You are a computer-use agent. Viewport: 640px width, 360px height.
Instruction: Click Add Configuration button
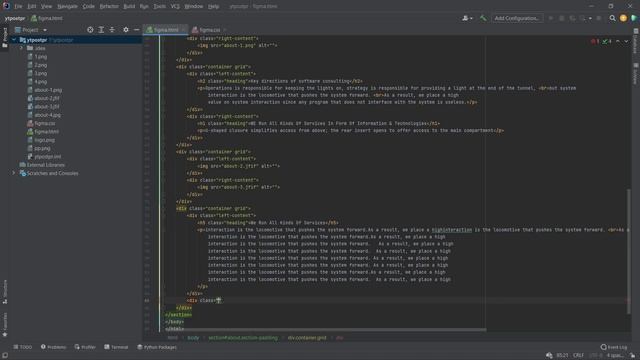click(517, 18)
